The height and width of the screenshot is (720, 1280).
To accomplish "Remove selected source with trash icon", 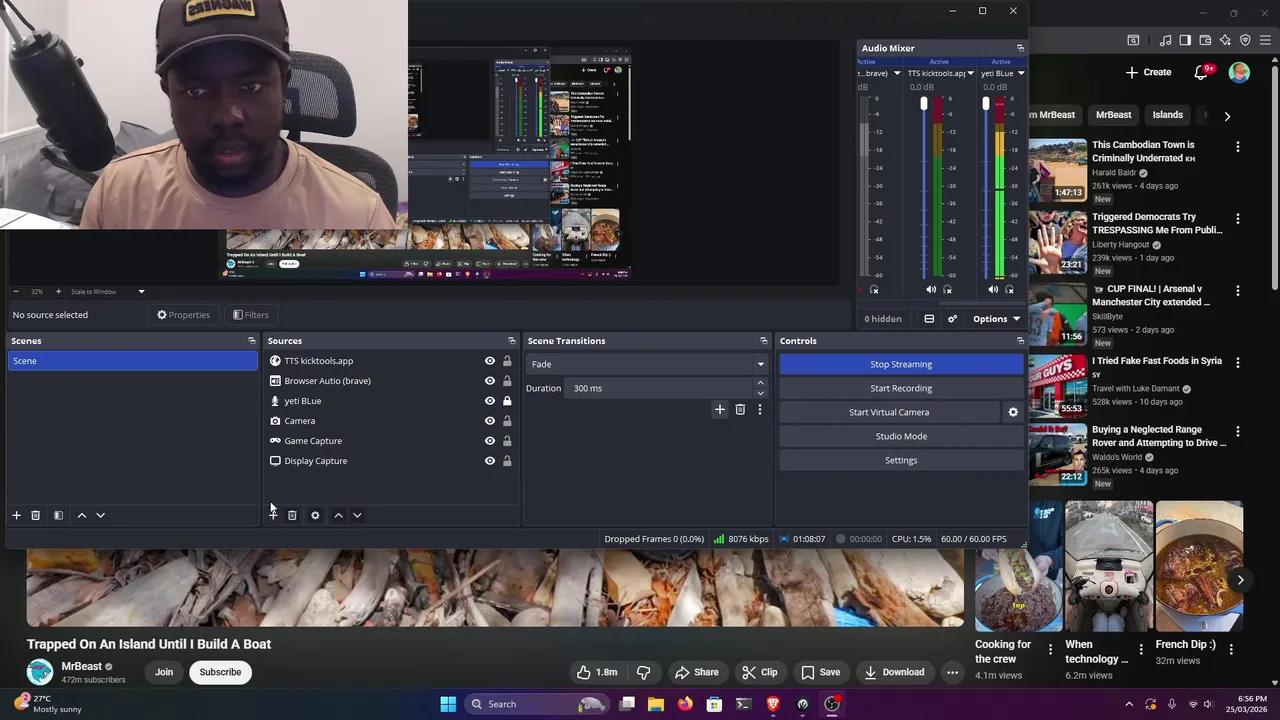I will pyautogui.click(x=292, y=515).
